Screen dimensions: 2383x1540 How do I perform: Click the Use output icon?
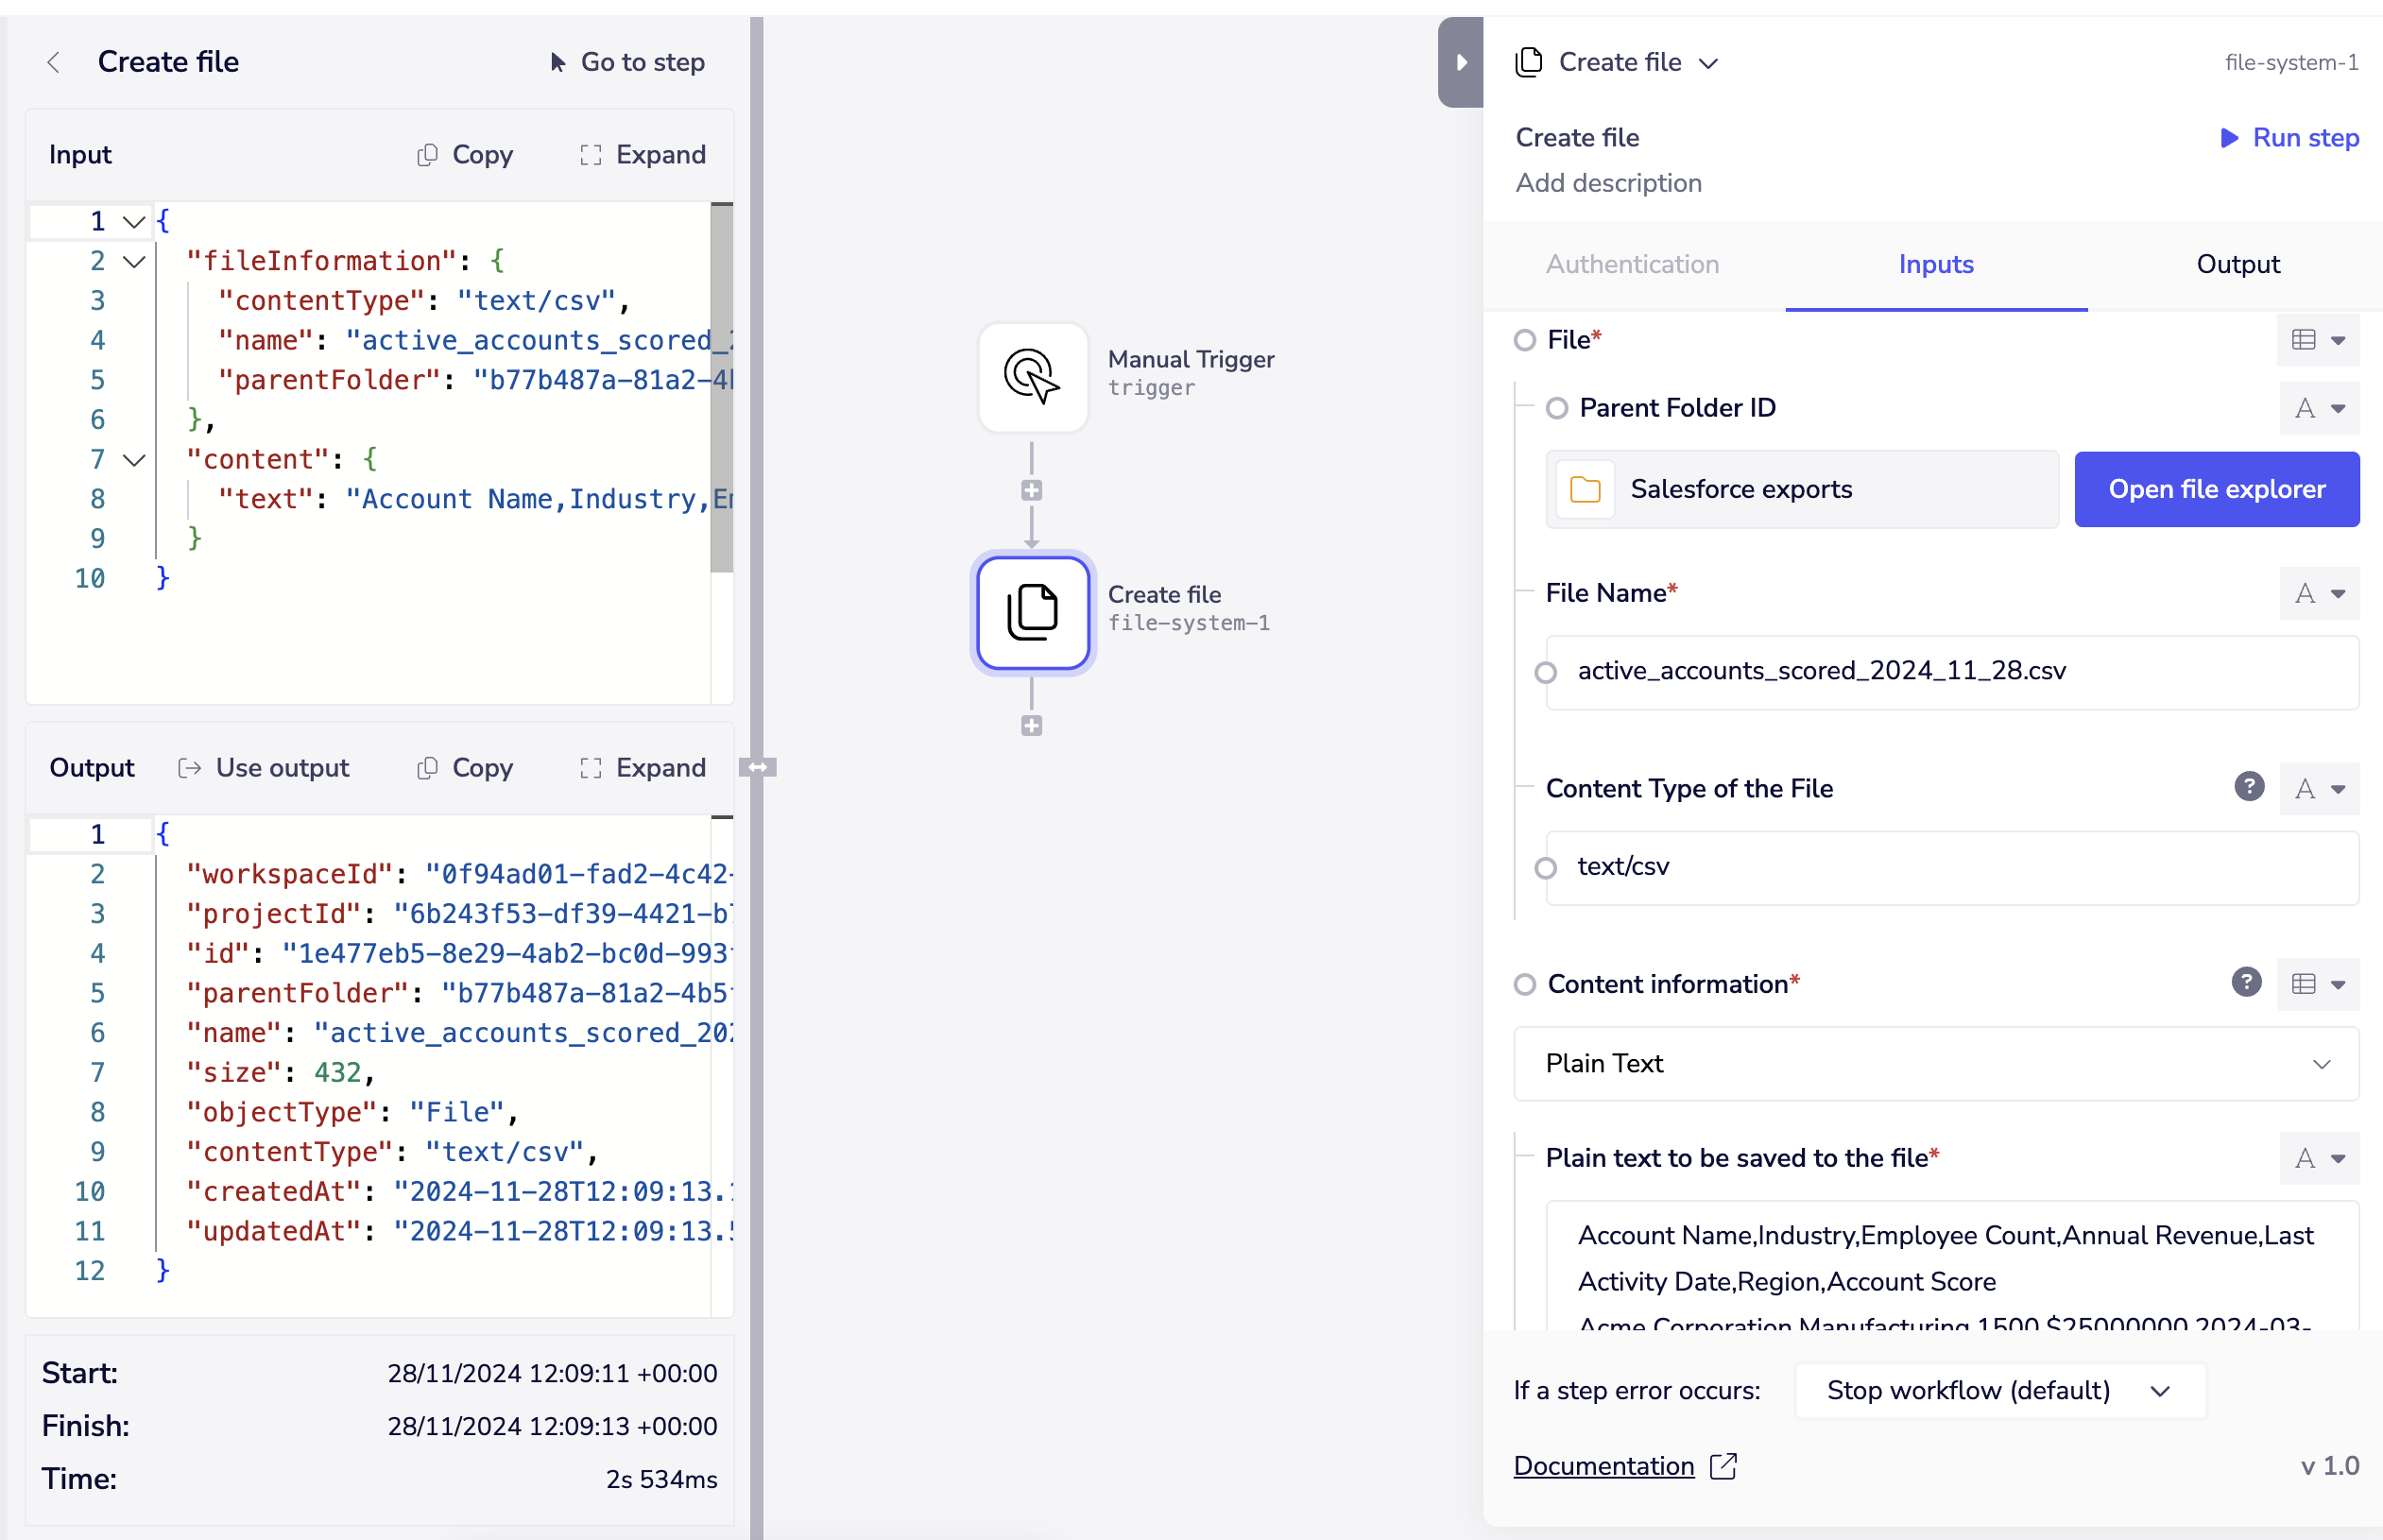tap(189, 768)
